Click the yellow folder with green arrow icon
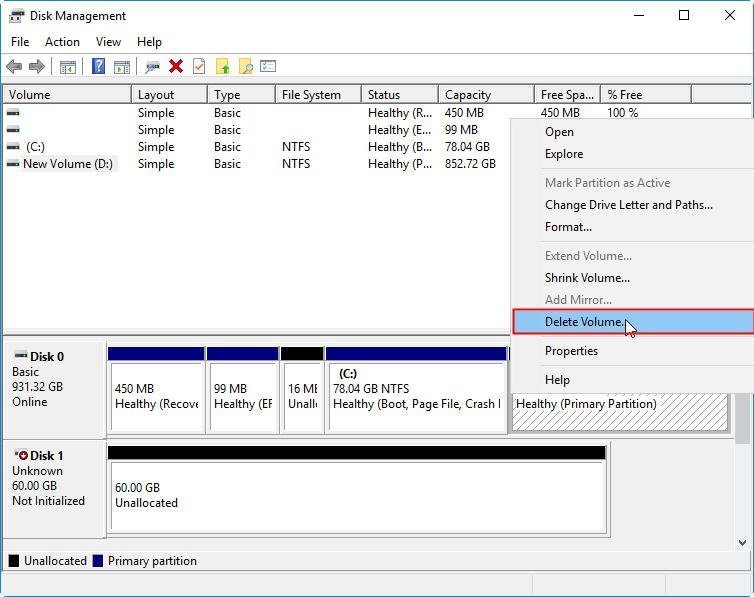754x597 pixels. click(x=222, y=66)
